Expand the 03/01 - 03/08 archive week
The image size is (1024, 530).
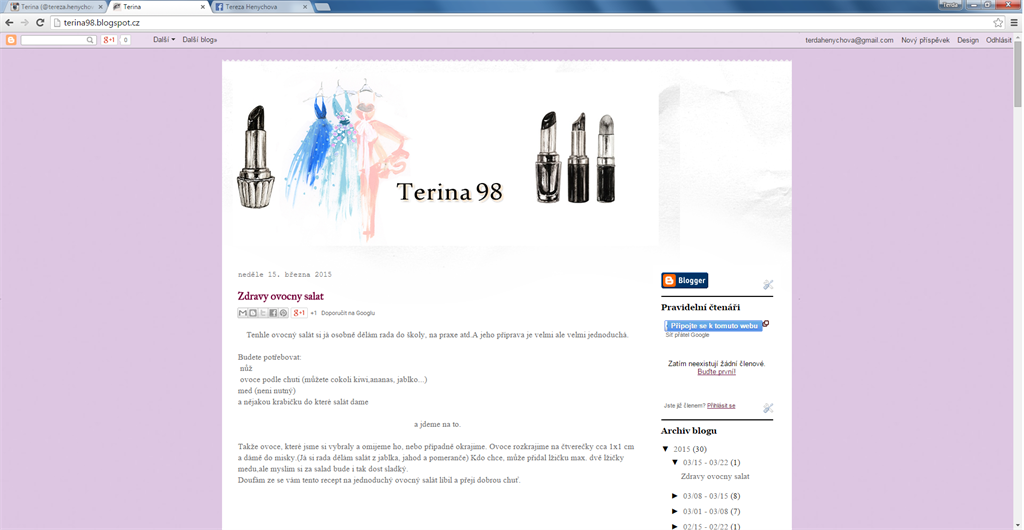675,511
